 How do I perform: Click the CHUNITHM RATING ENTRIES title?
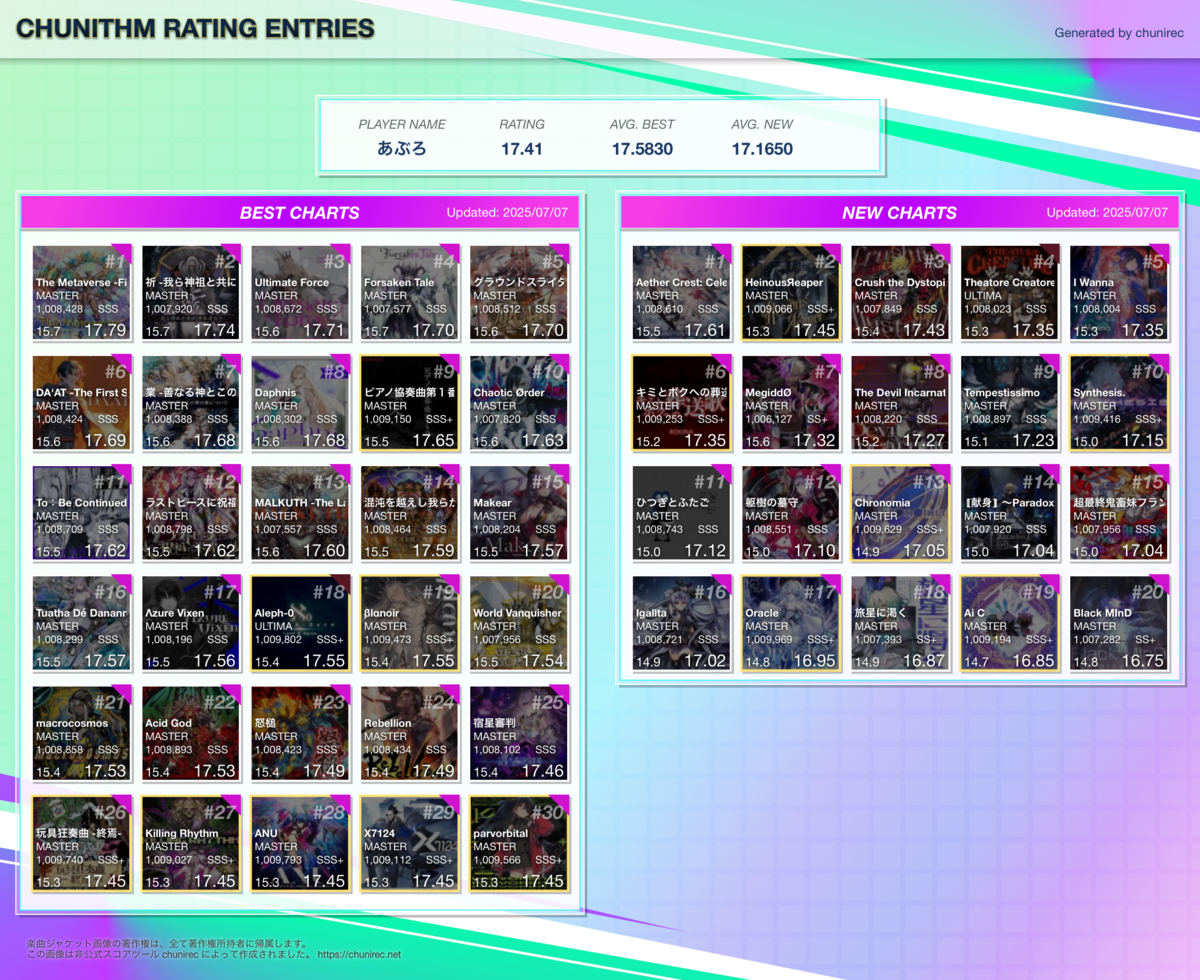coord(195,28)
